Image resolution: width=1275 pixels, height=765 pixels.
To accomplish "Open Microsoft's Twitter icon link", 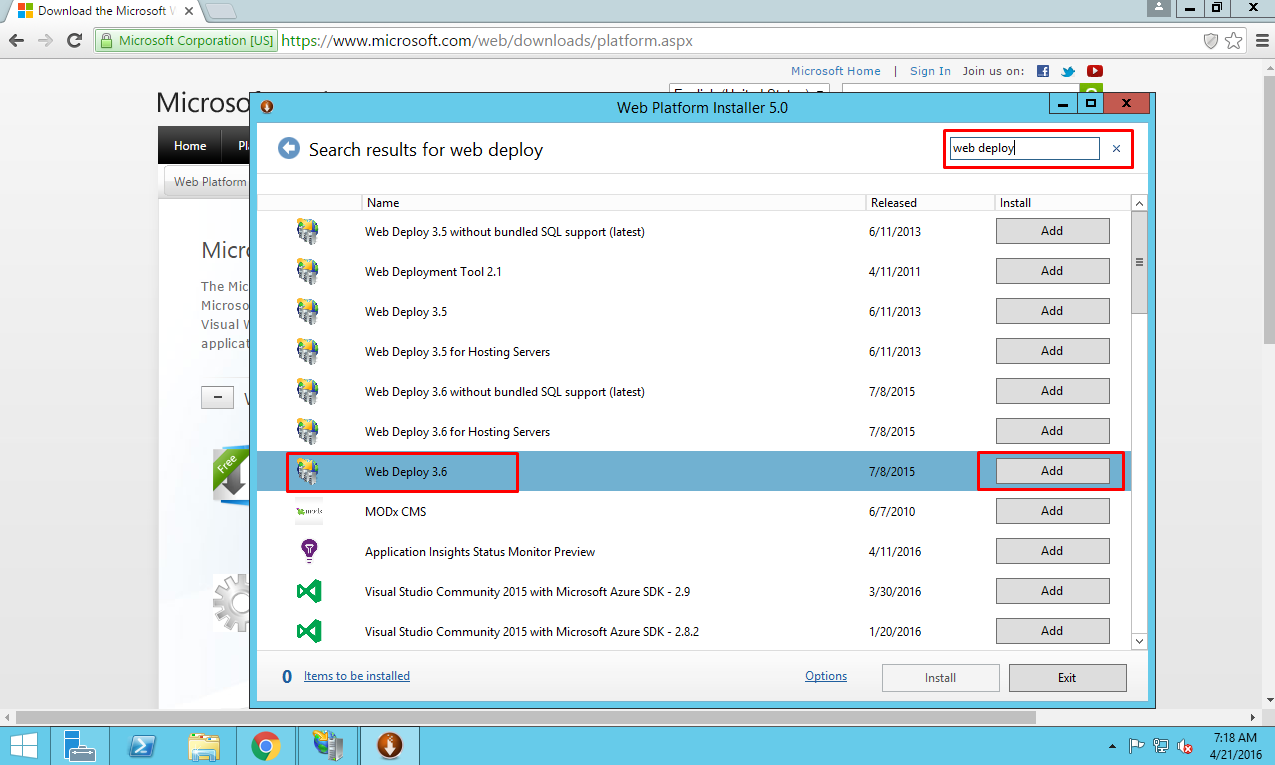I will (x=1069, y=71).
